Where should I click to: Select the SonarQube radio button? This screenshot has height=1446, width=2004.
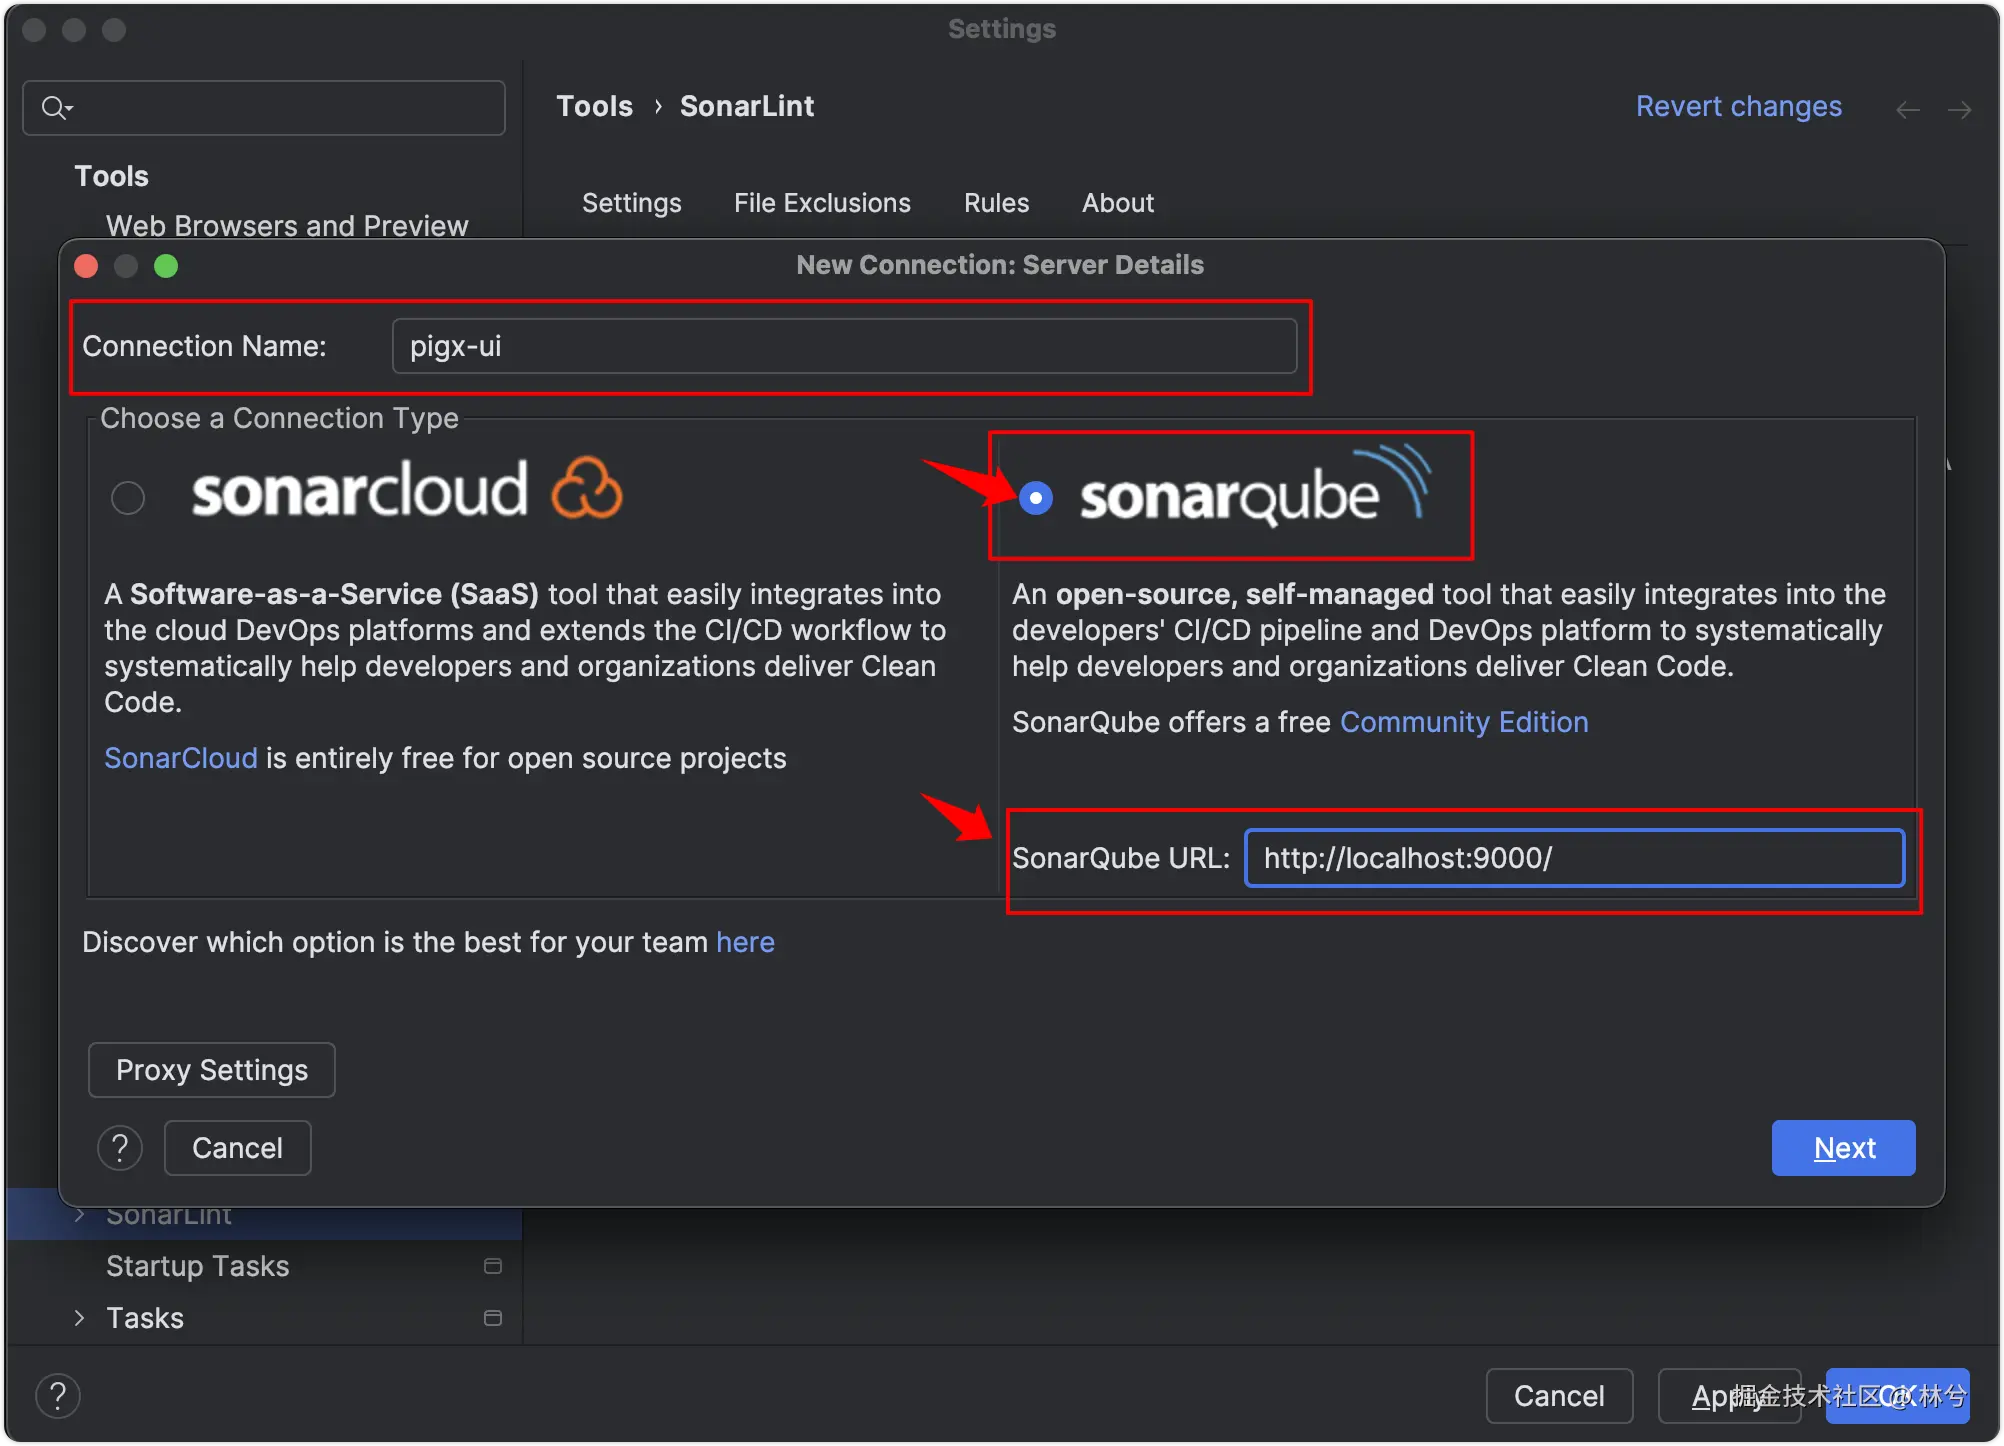[1036, 497]
